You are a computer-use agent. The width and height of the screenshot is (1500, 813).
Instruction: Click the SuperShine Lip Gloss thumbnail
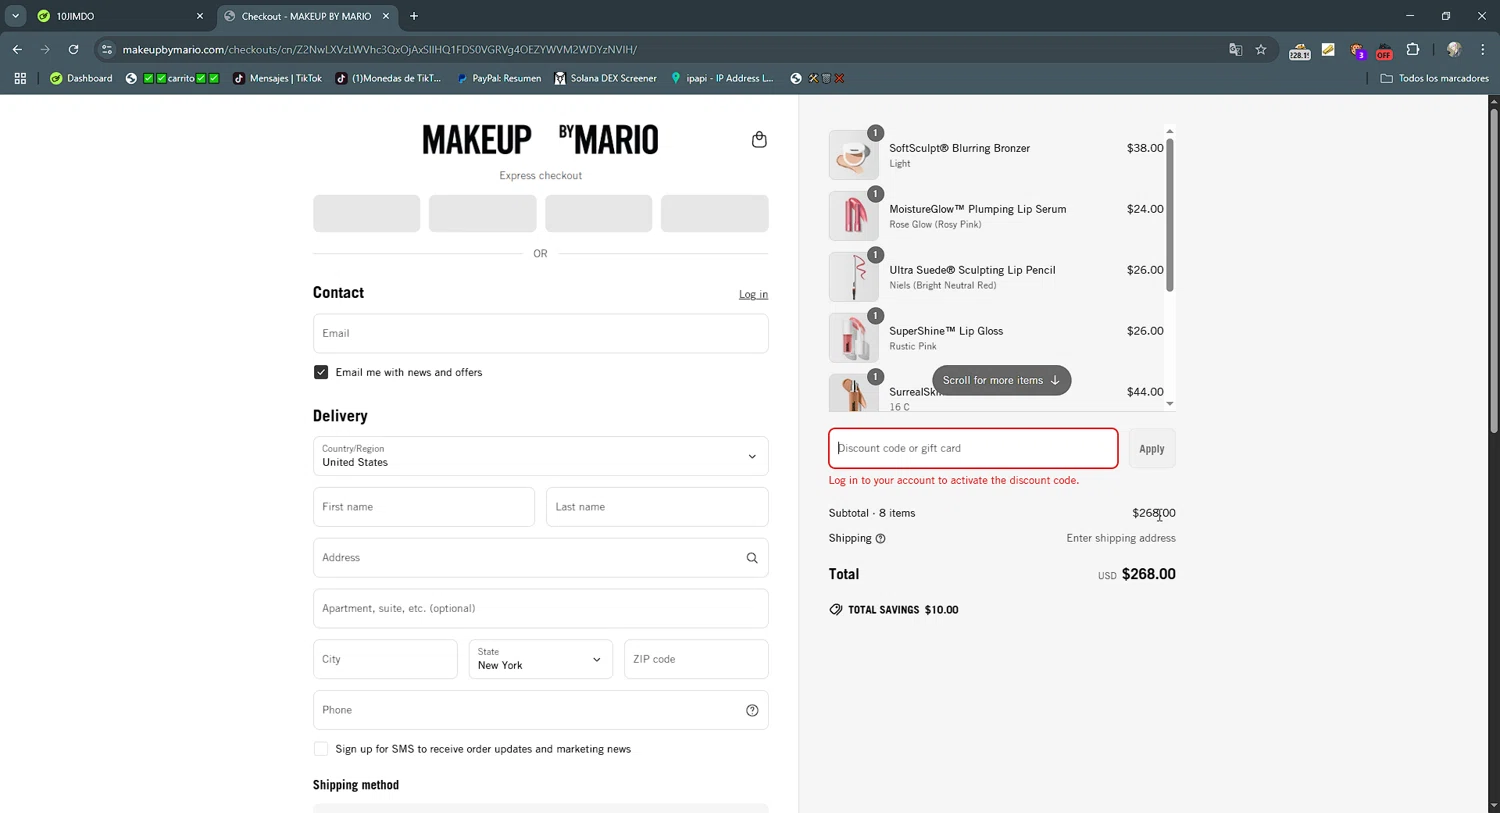[x=853, y=338]
